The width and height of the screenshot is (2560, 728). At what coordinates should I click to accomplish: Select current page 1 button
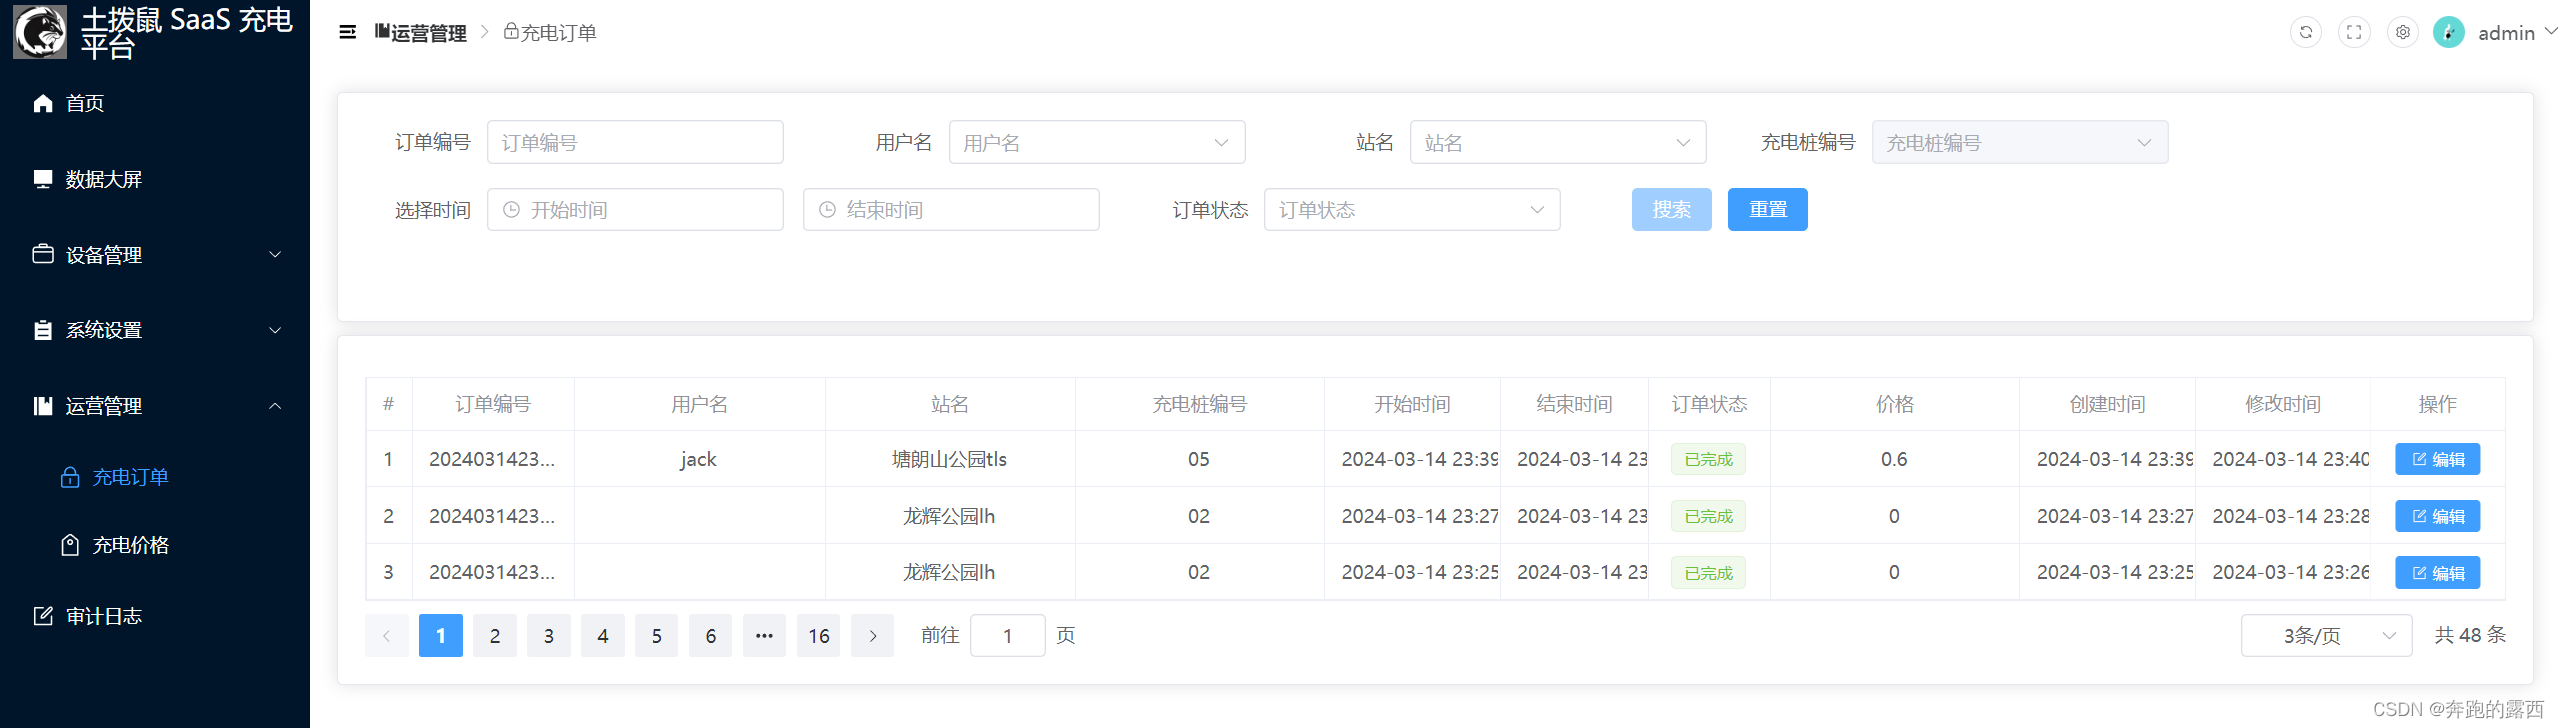[x=441, y=636]
